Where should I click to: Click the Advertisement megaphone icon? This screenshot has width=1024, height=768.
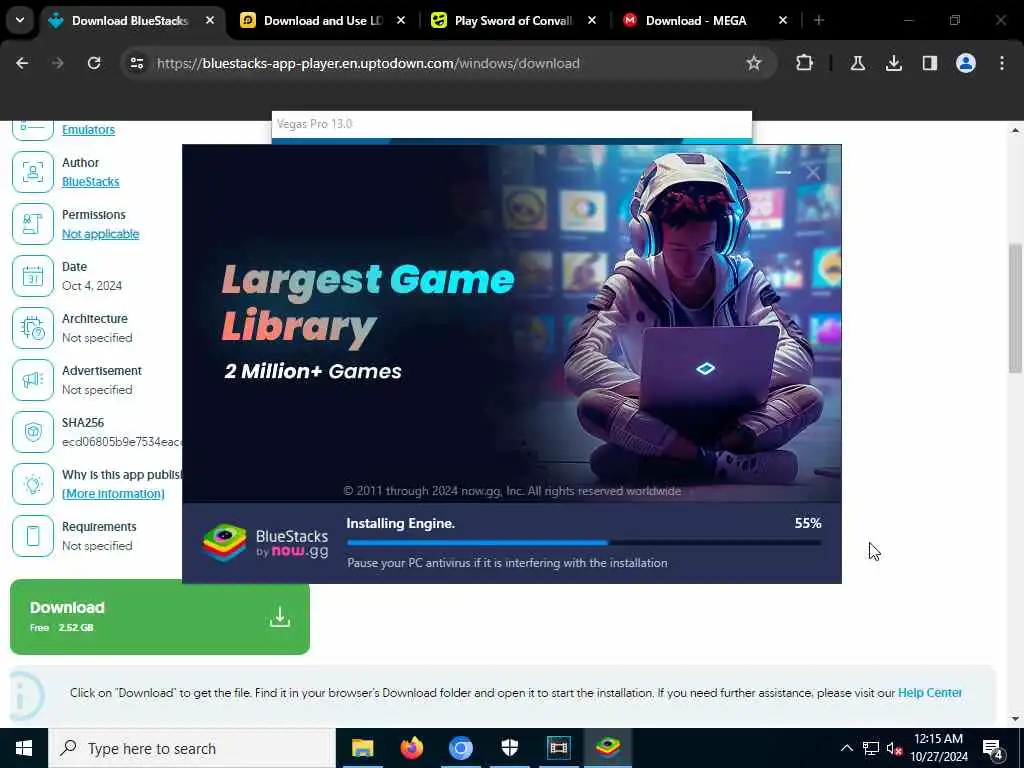[33, 380]
